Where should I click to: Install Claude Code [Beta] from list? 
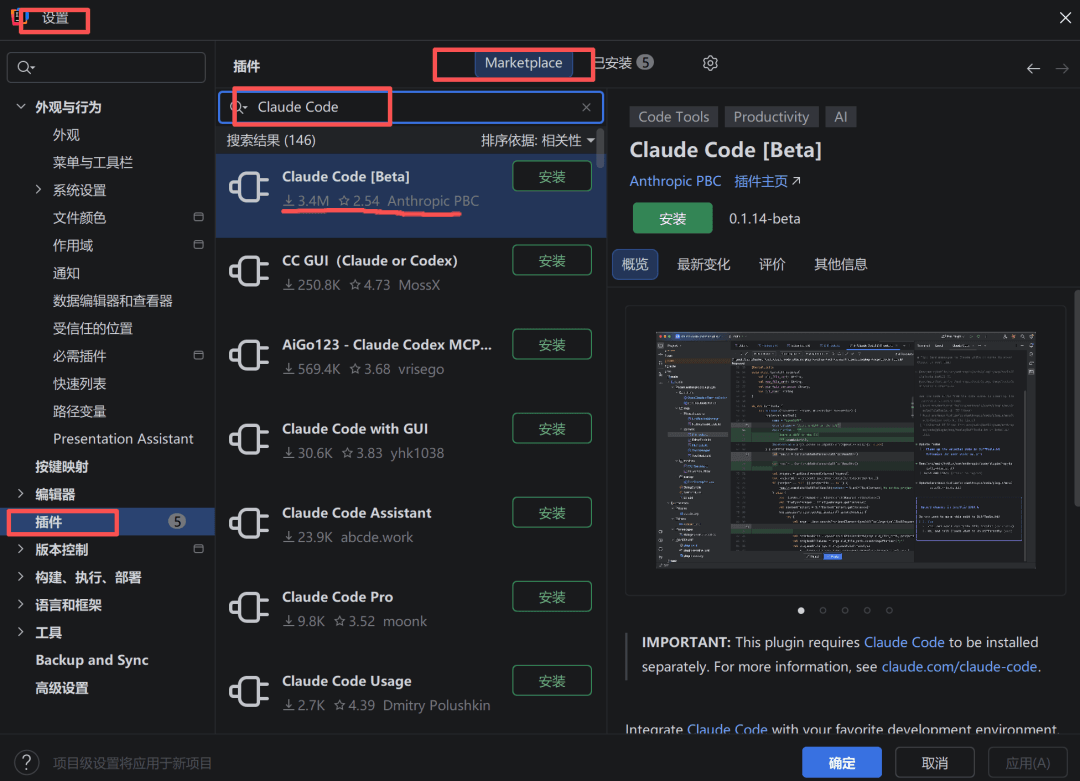click(x=552, y=176)
